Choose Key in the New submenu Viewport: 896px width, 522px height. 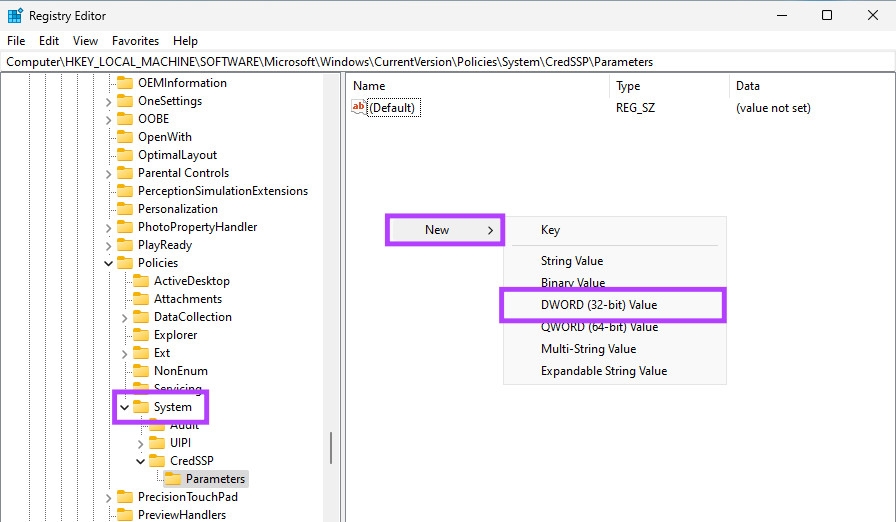(615, 230)
